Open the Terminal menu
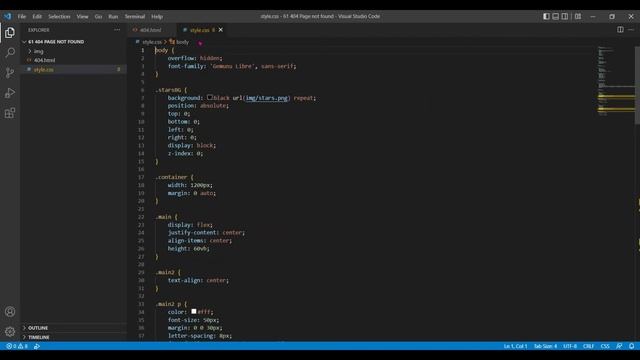640x360 pixels. [135, 16]
